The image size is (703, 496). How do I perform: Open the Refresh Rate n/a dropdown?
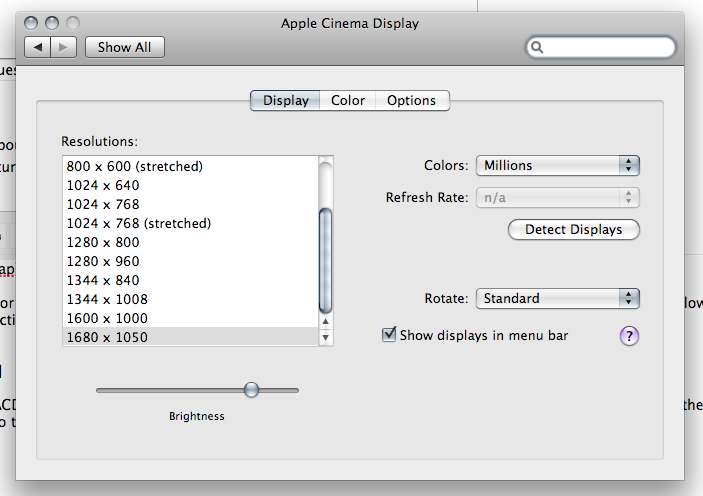point(558,197)
